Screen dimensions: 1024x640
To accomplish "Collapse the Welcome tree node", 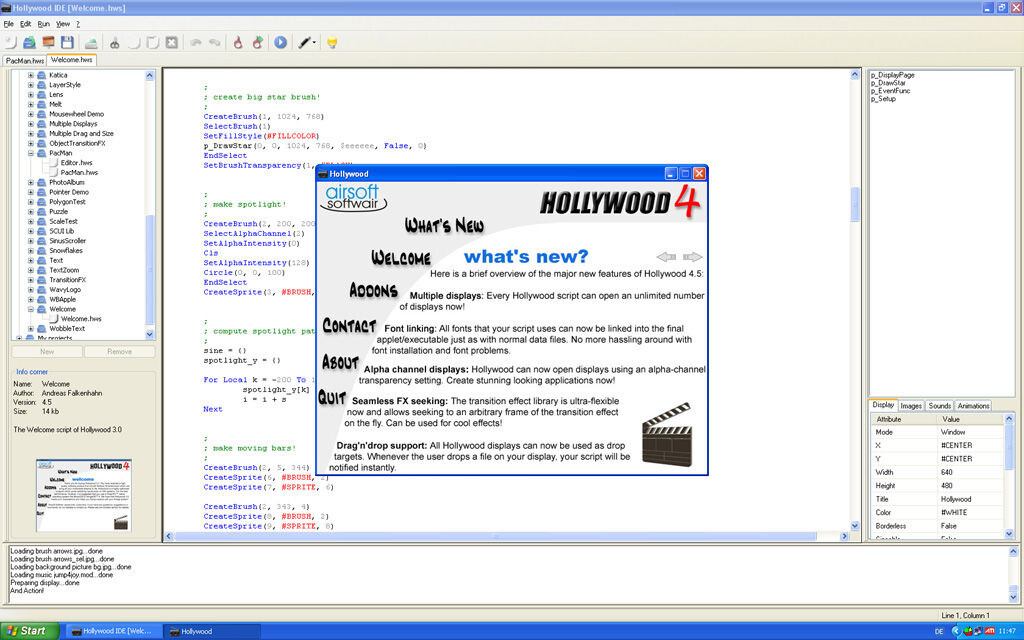I will coord(31,310).
